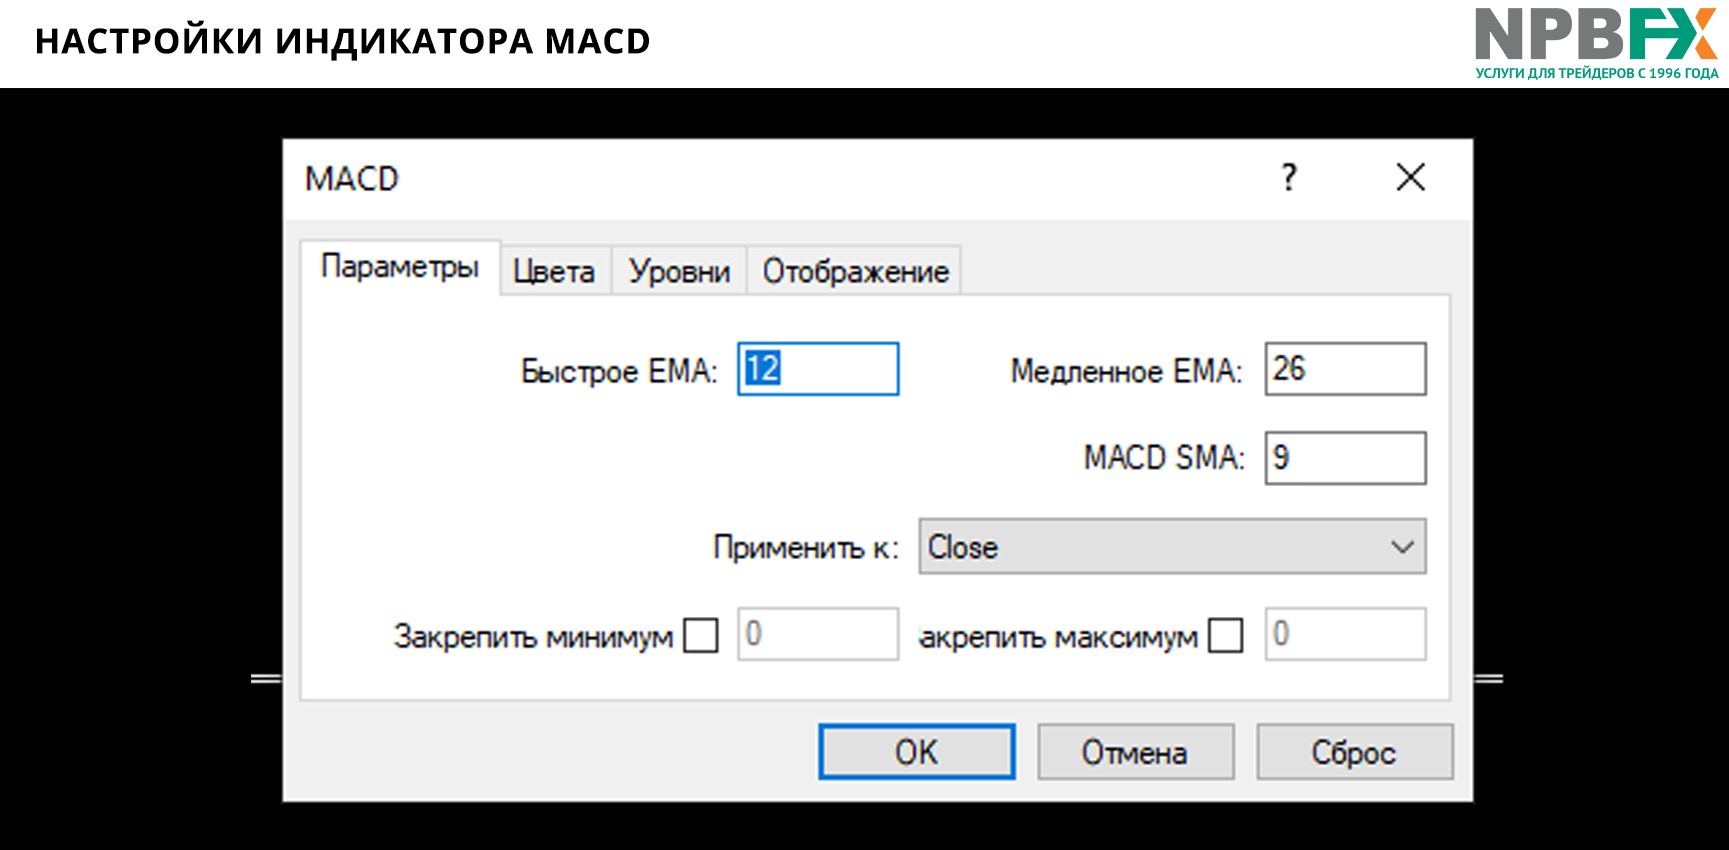The image size is (1729, 850).
Task: Open the Применить к dropdown
Action: (1171, 547)
